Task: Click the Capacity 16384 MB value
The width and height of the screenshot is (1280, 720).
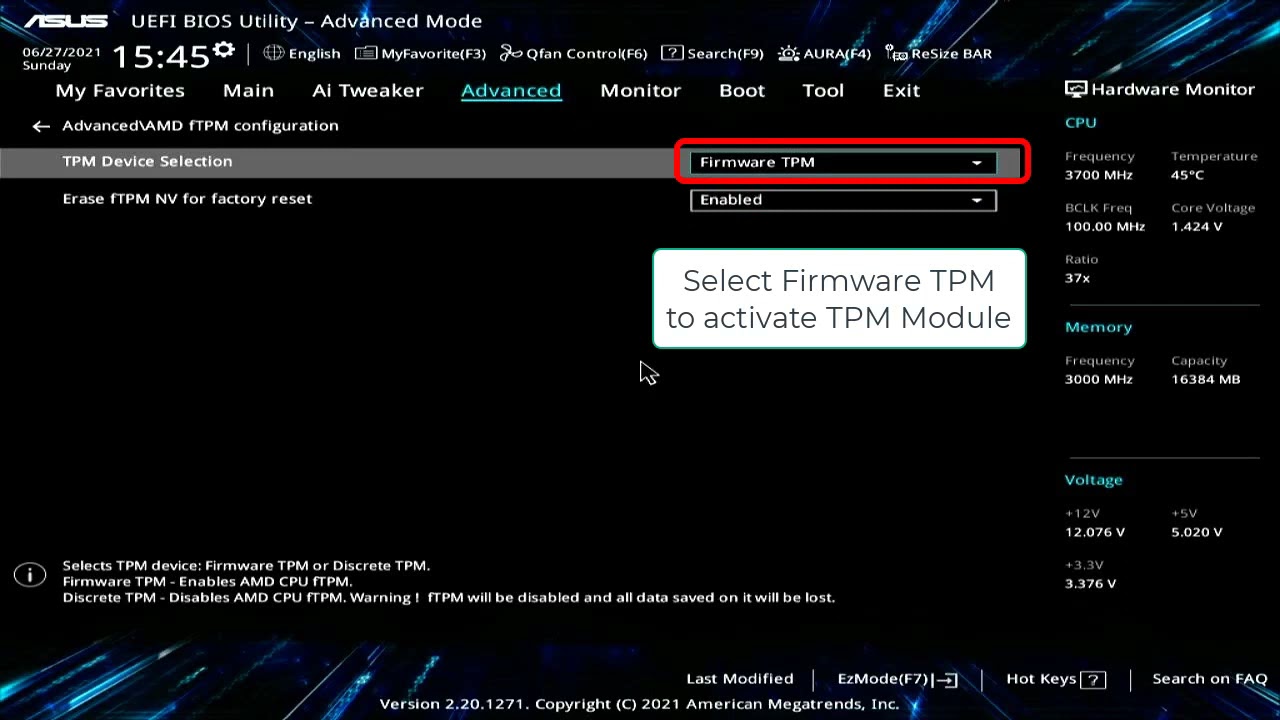Action: pyautogui.click(x=1205, y=380)
